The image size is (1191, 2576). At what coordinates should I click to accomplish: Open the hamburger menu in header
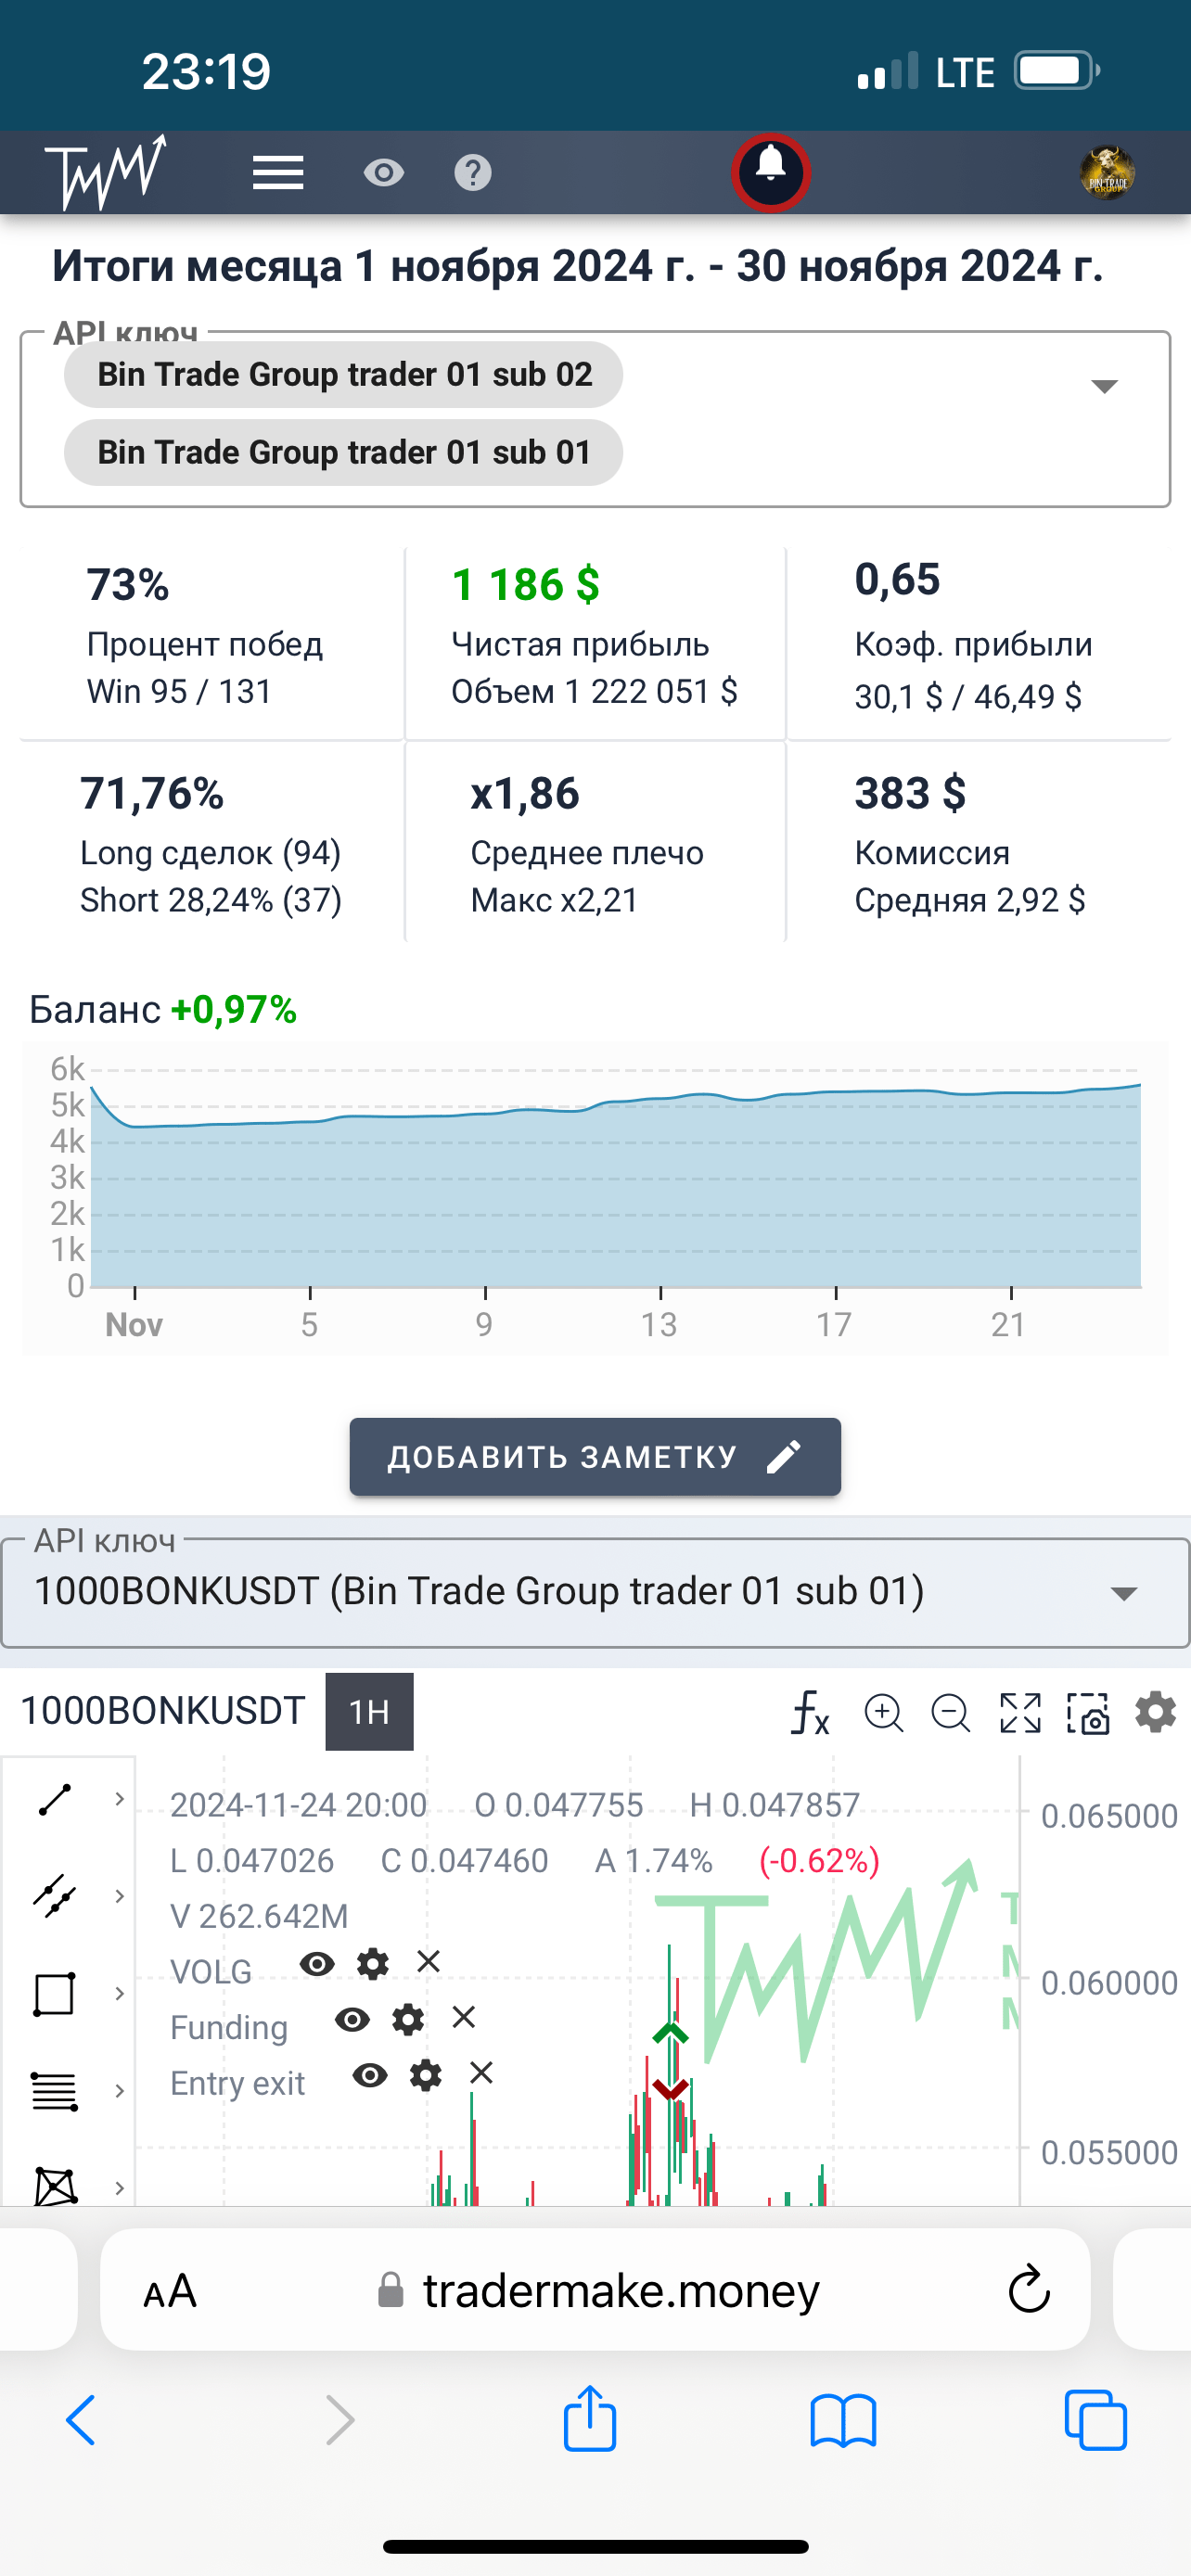point(277,173)
